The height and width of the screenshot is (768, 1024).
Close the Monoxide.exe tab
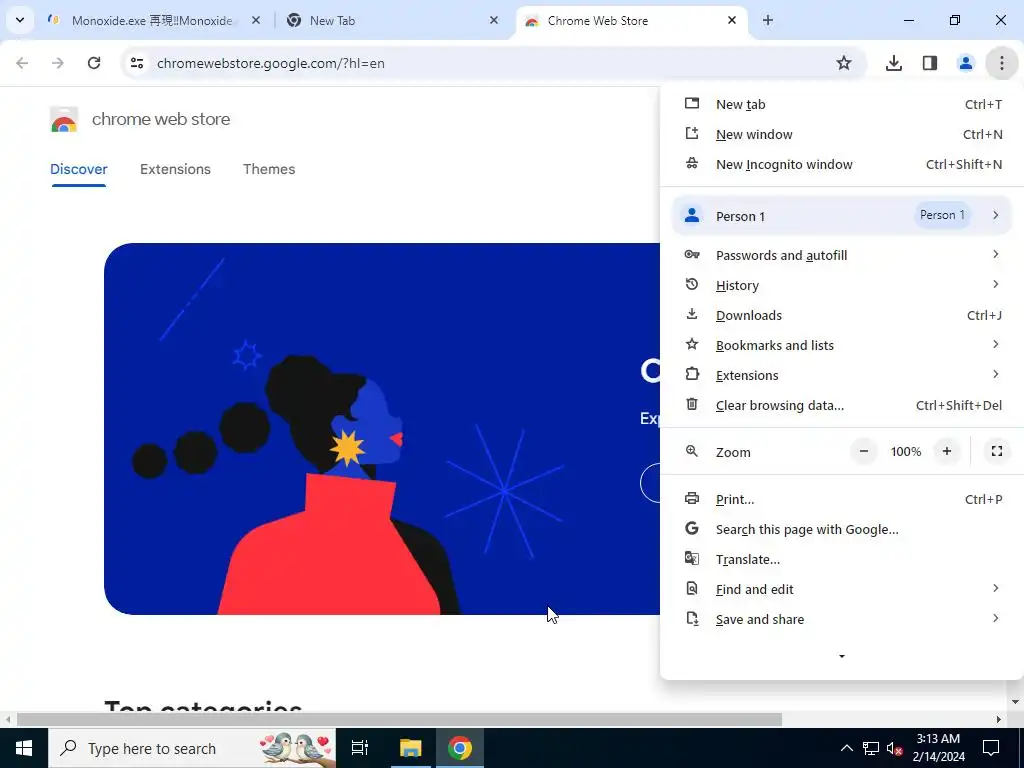click(x=256, y=20)
